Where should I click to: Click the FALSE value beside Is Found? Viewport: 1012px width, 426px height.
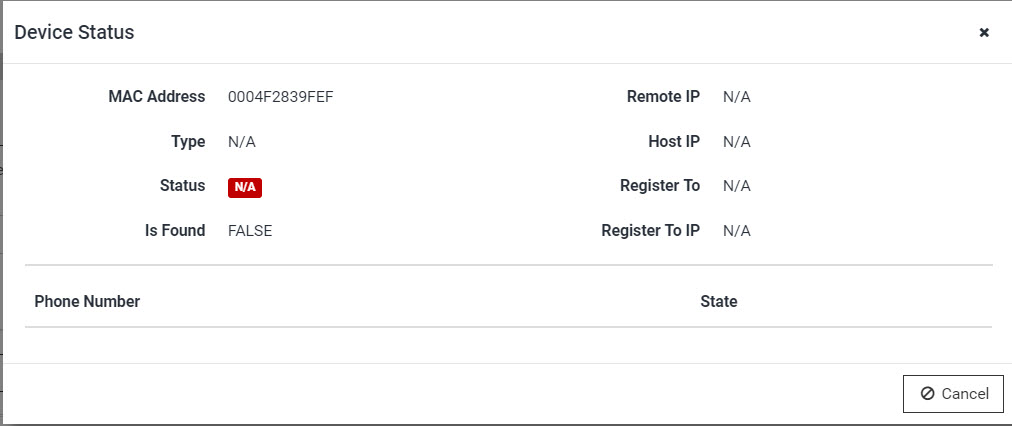coord(250,231)
